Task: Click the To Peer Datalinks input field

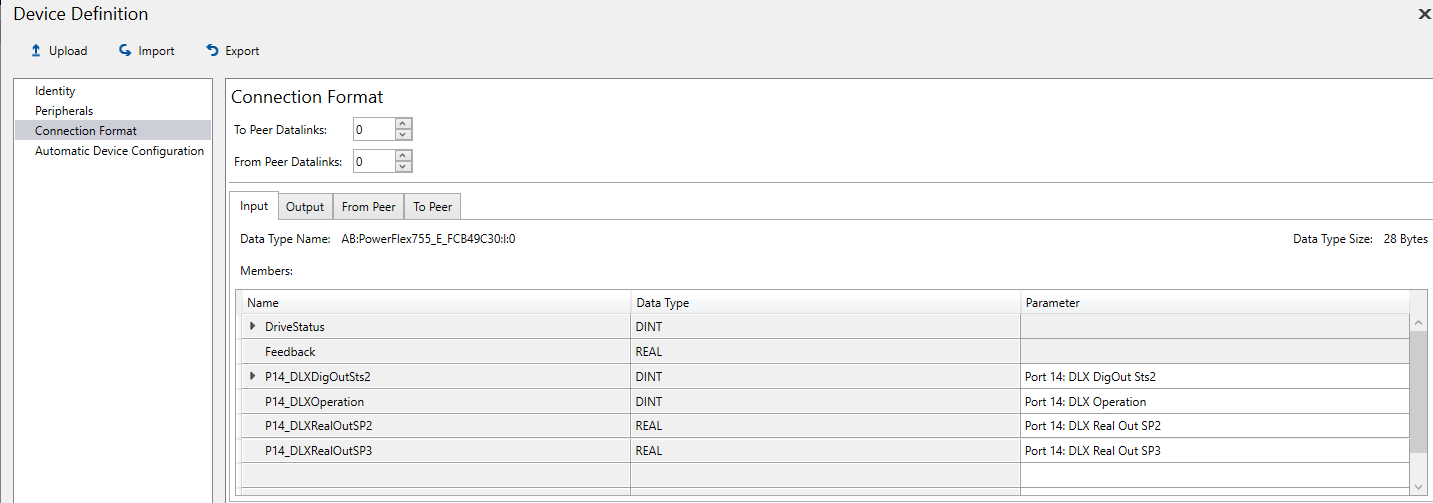Action: pyautogui.click(x=373, y=129)
